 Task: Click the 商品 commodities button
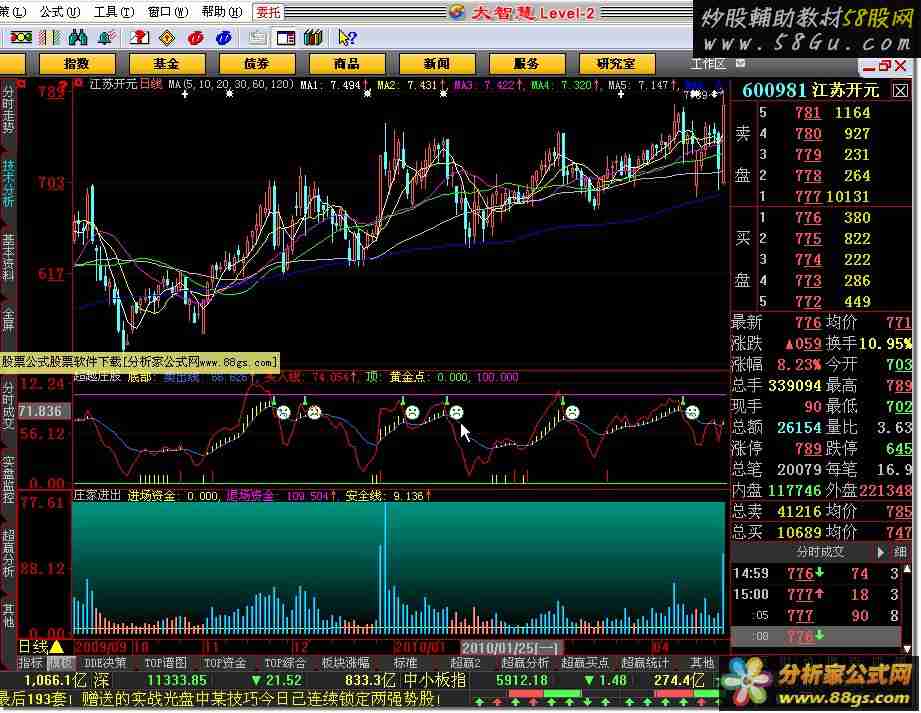click(347, 63)
